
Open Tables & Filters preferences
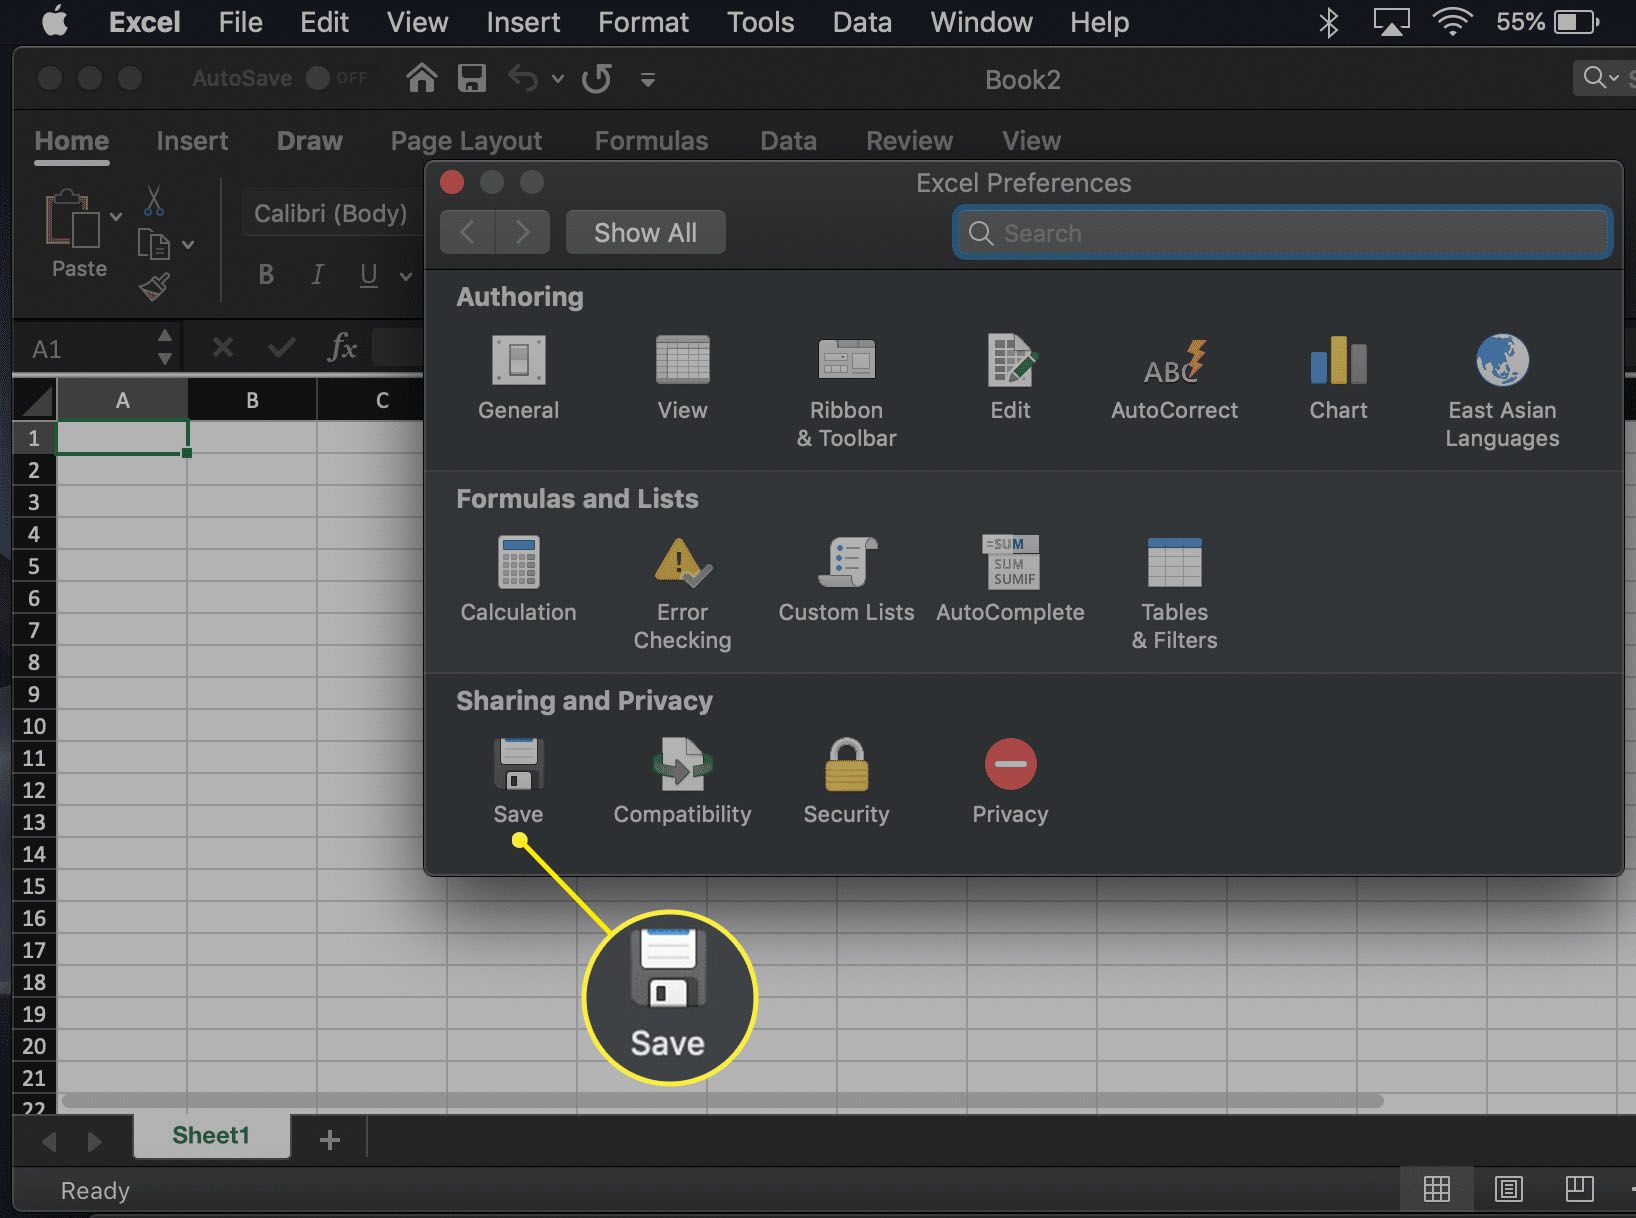click(1174, 594)
